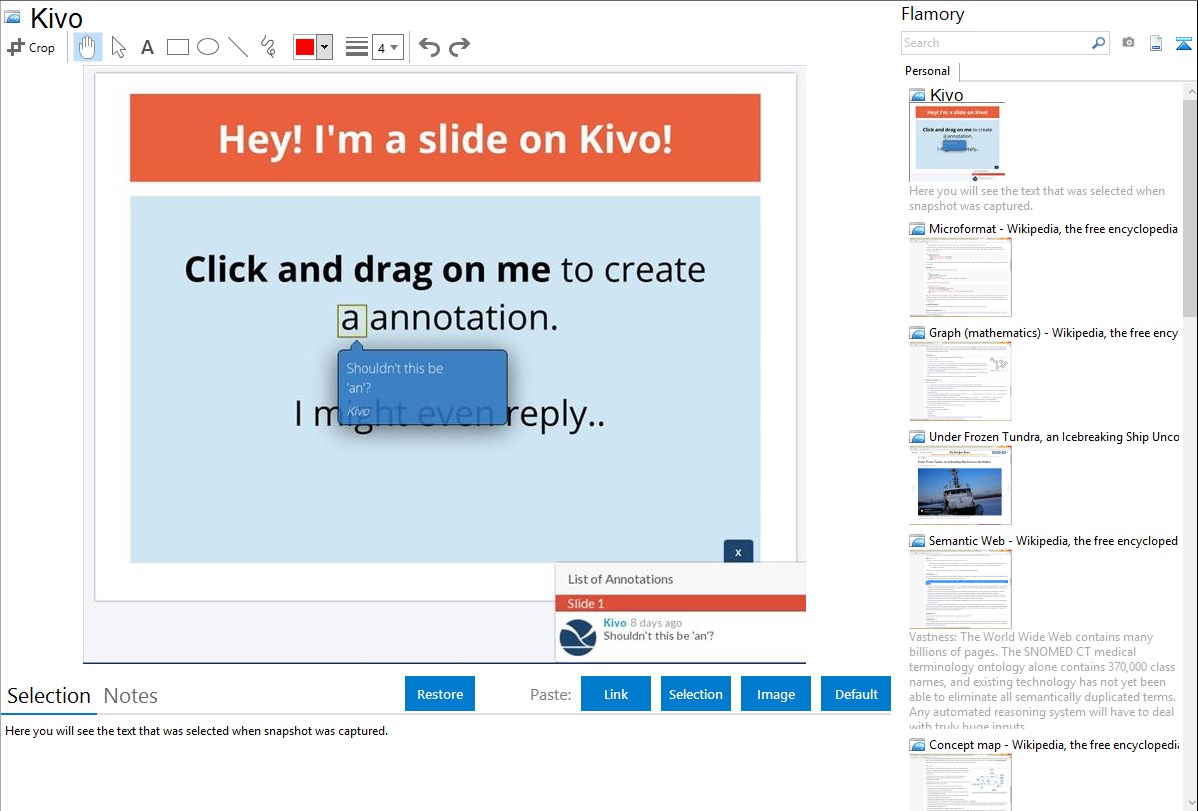Switch to the Selection tab

(49, 696)
